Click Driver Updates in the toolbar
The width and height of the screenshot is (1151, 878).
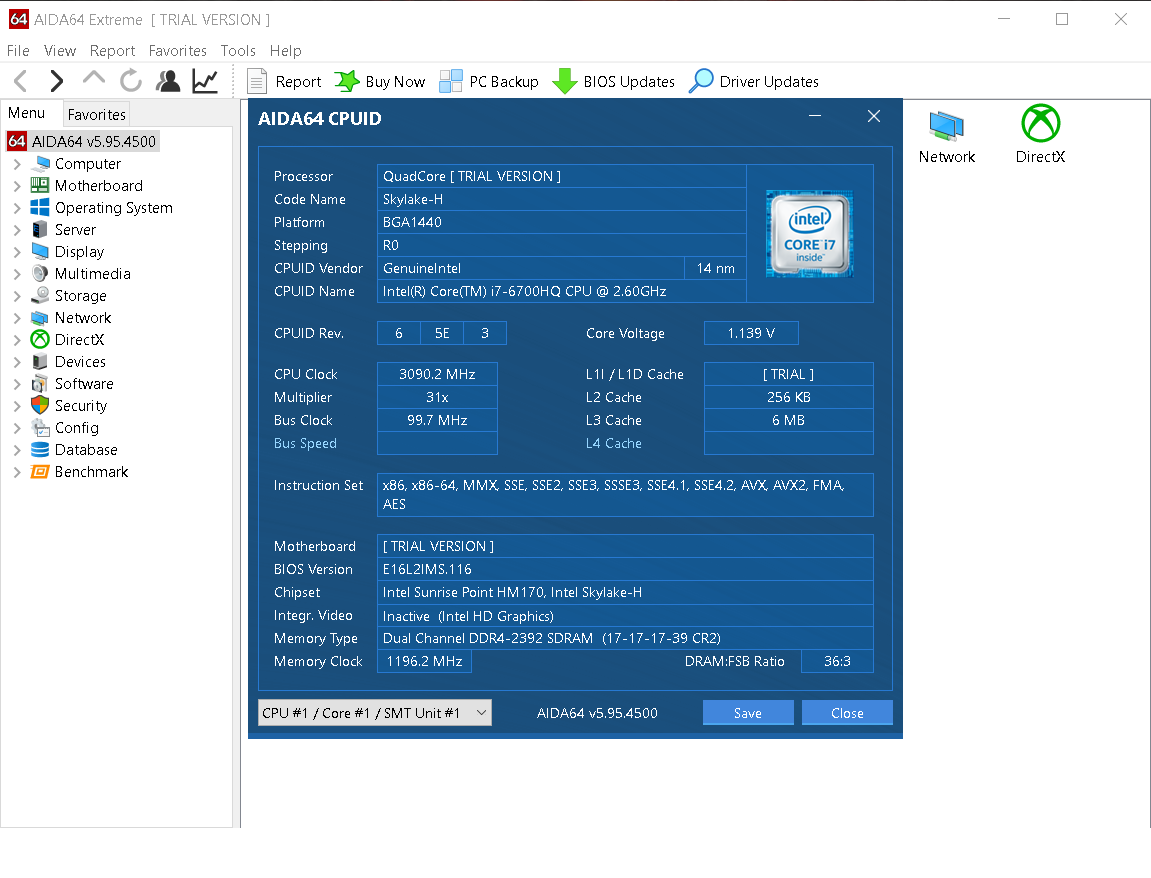[x=754, y=81]
